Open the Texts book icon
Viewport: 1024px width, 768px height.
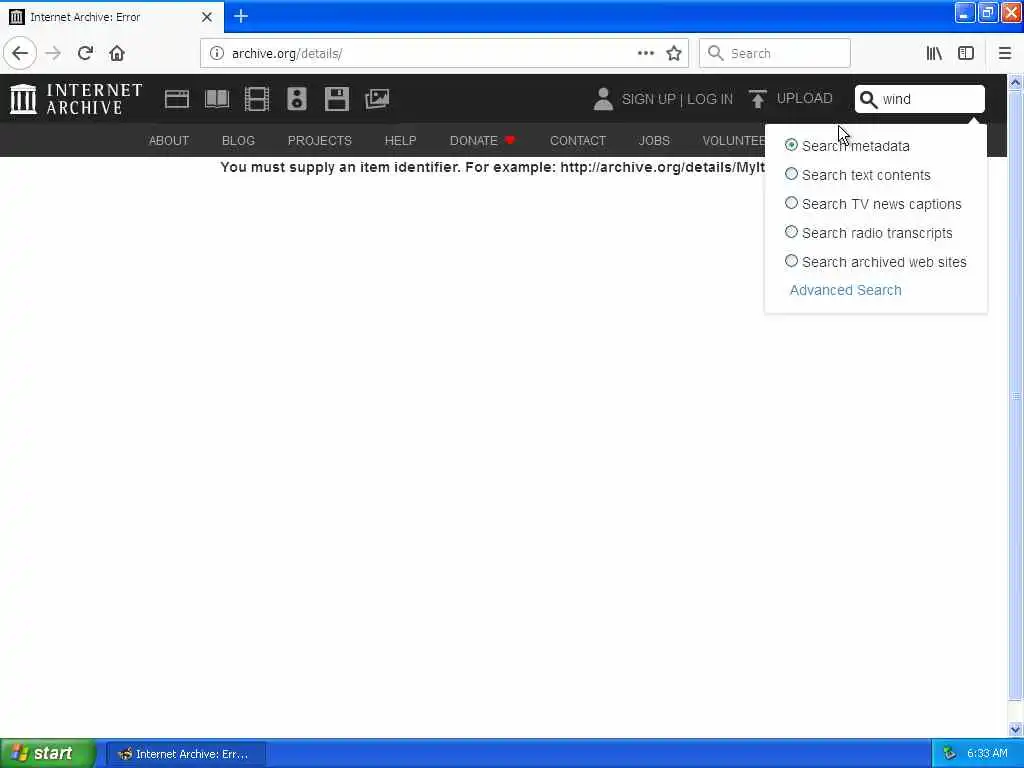point(217,99)
